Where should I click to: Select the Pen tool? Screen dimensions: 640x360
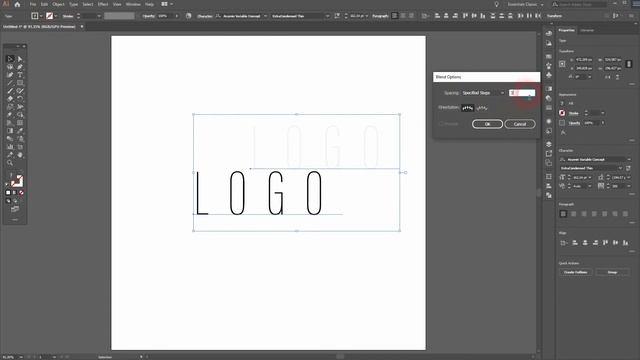20,67
